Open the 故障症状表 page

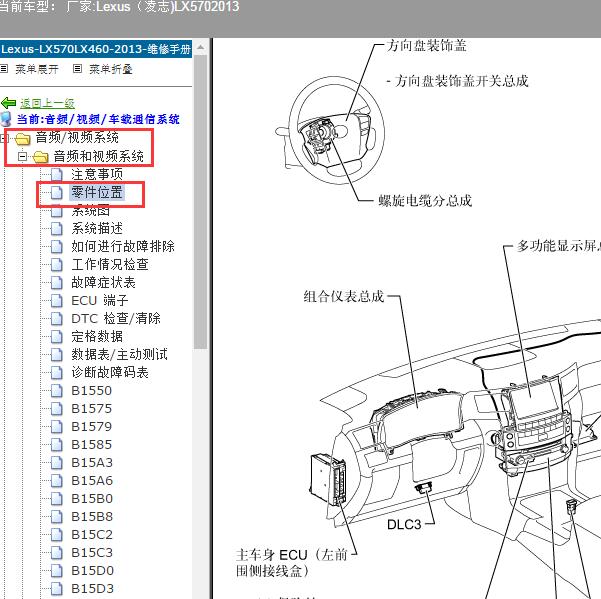coord(103,282)
